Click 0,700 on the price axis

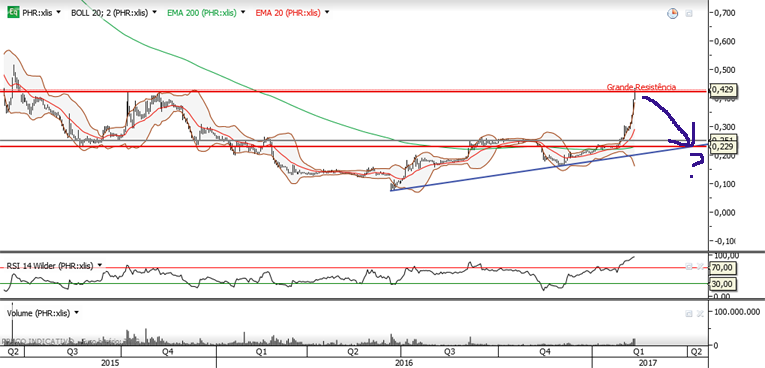pyautogui.click(x=725, y=13)
